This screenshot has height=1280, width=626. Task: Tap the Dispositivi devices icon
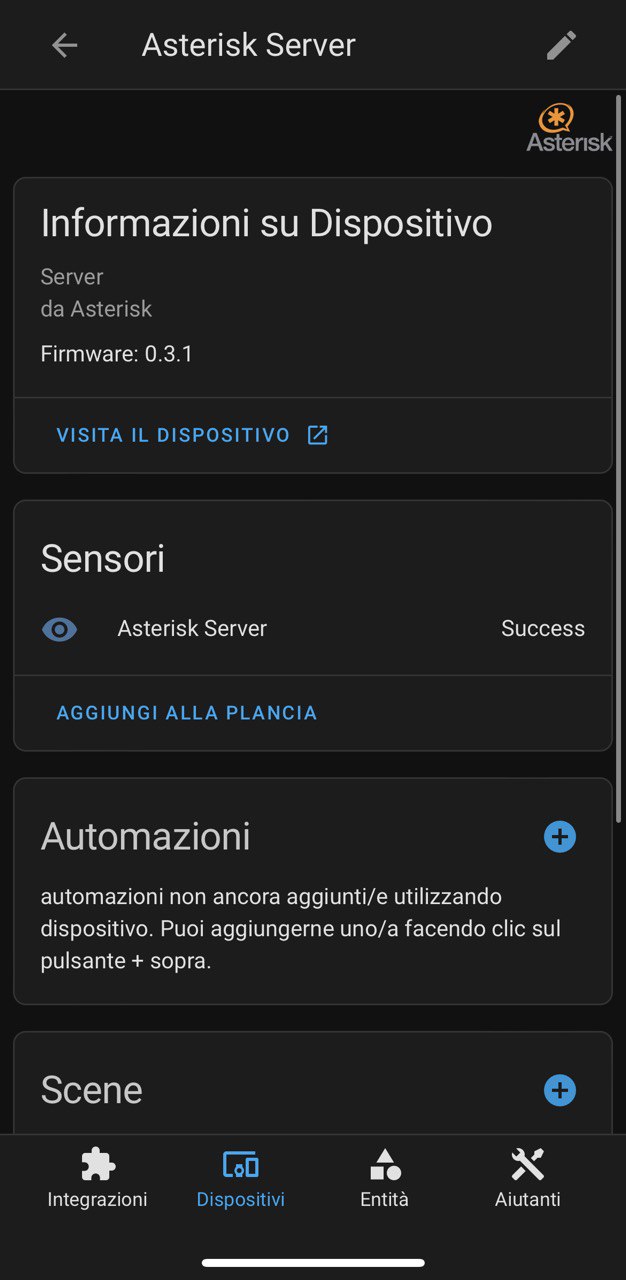240,1164
